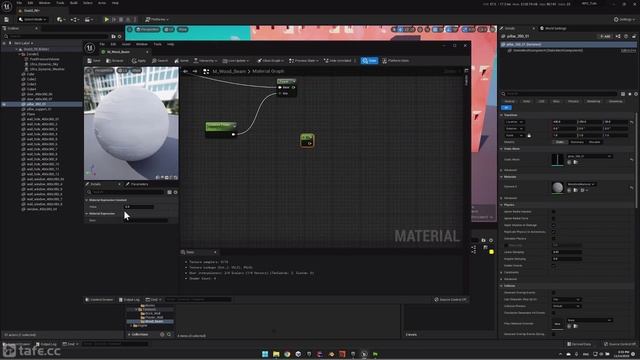Open Edit menu in material editor window
640x360 pixels.
click(x=113, y=44)
